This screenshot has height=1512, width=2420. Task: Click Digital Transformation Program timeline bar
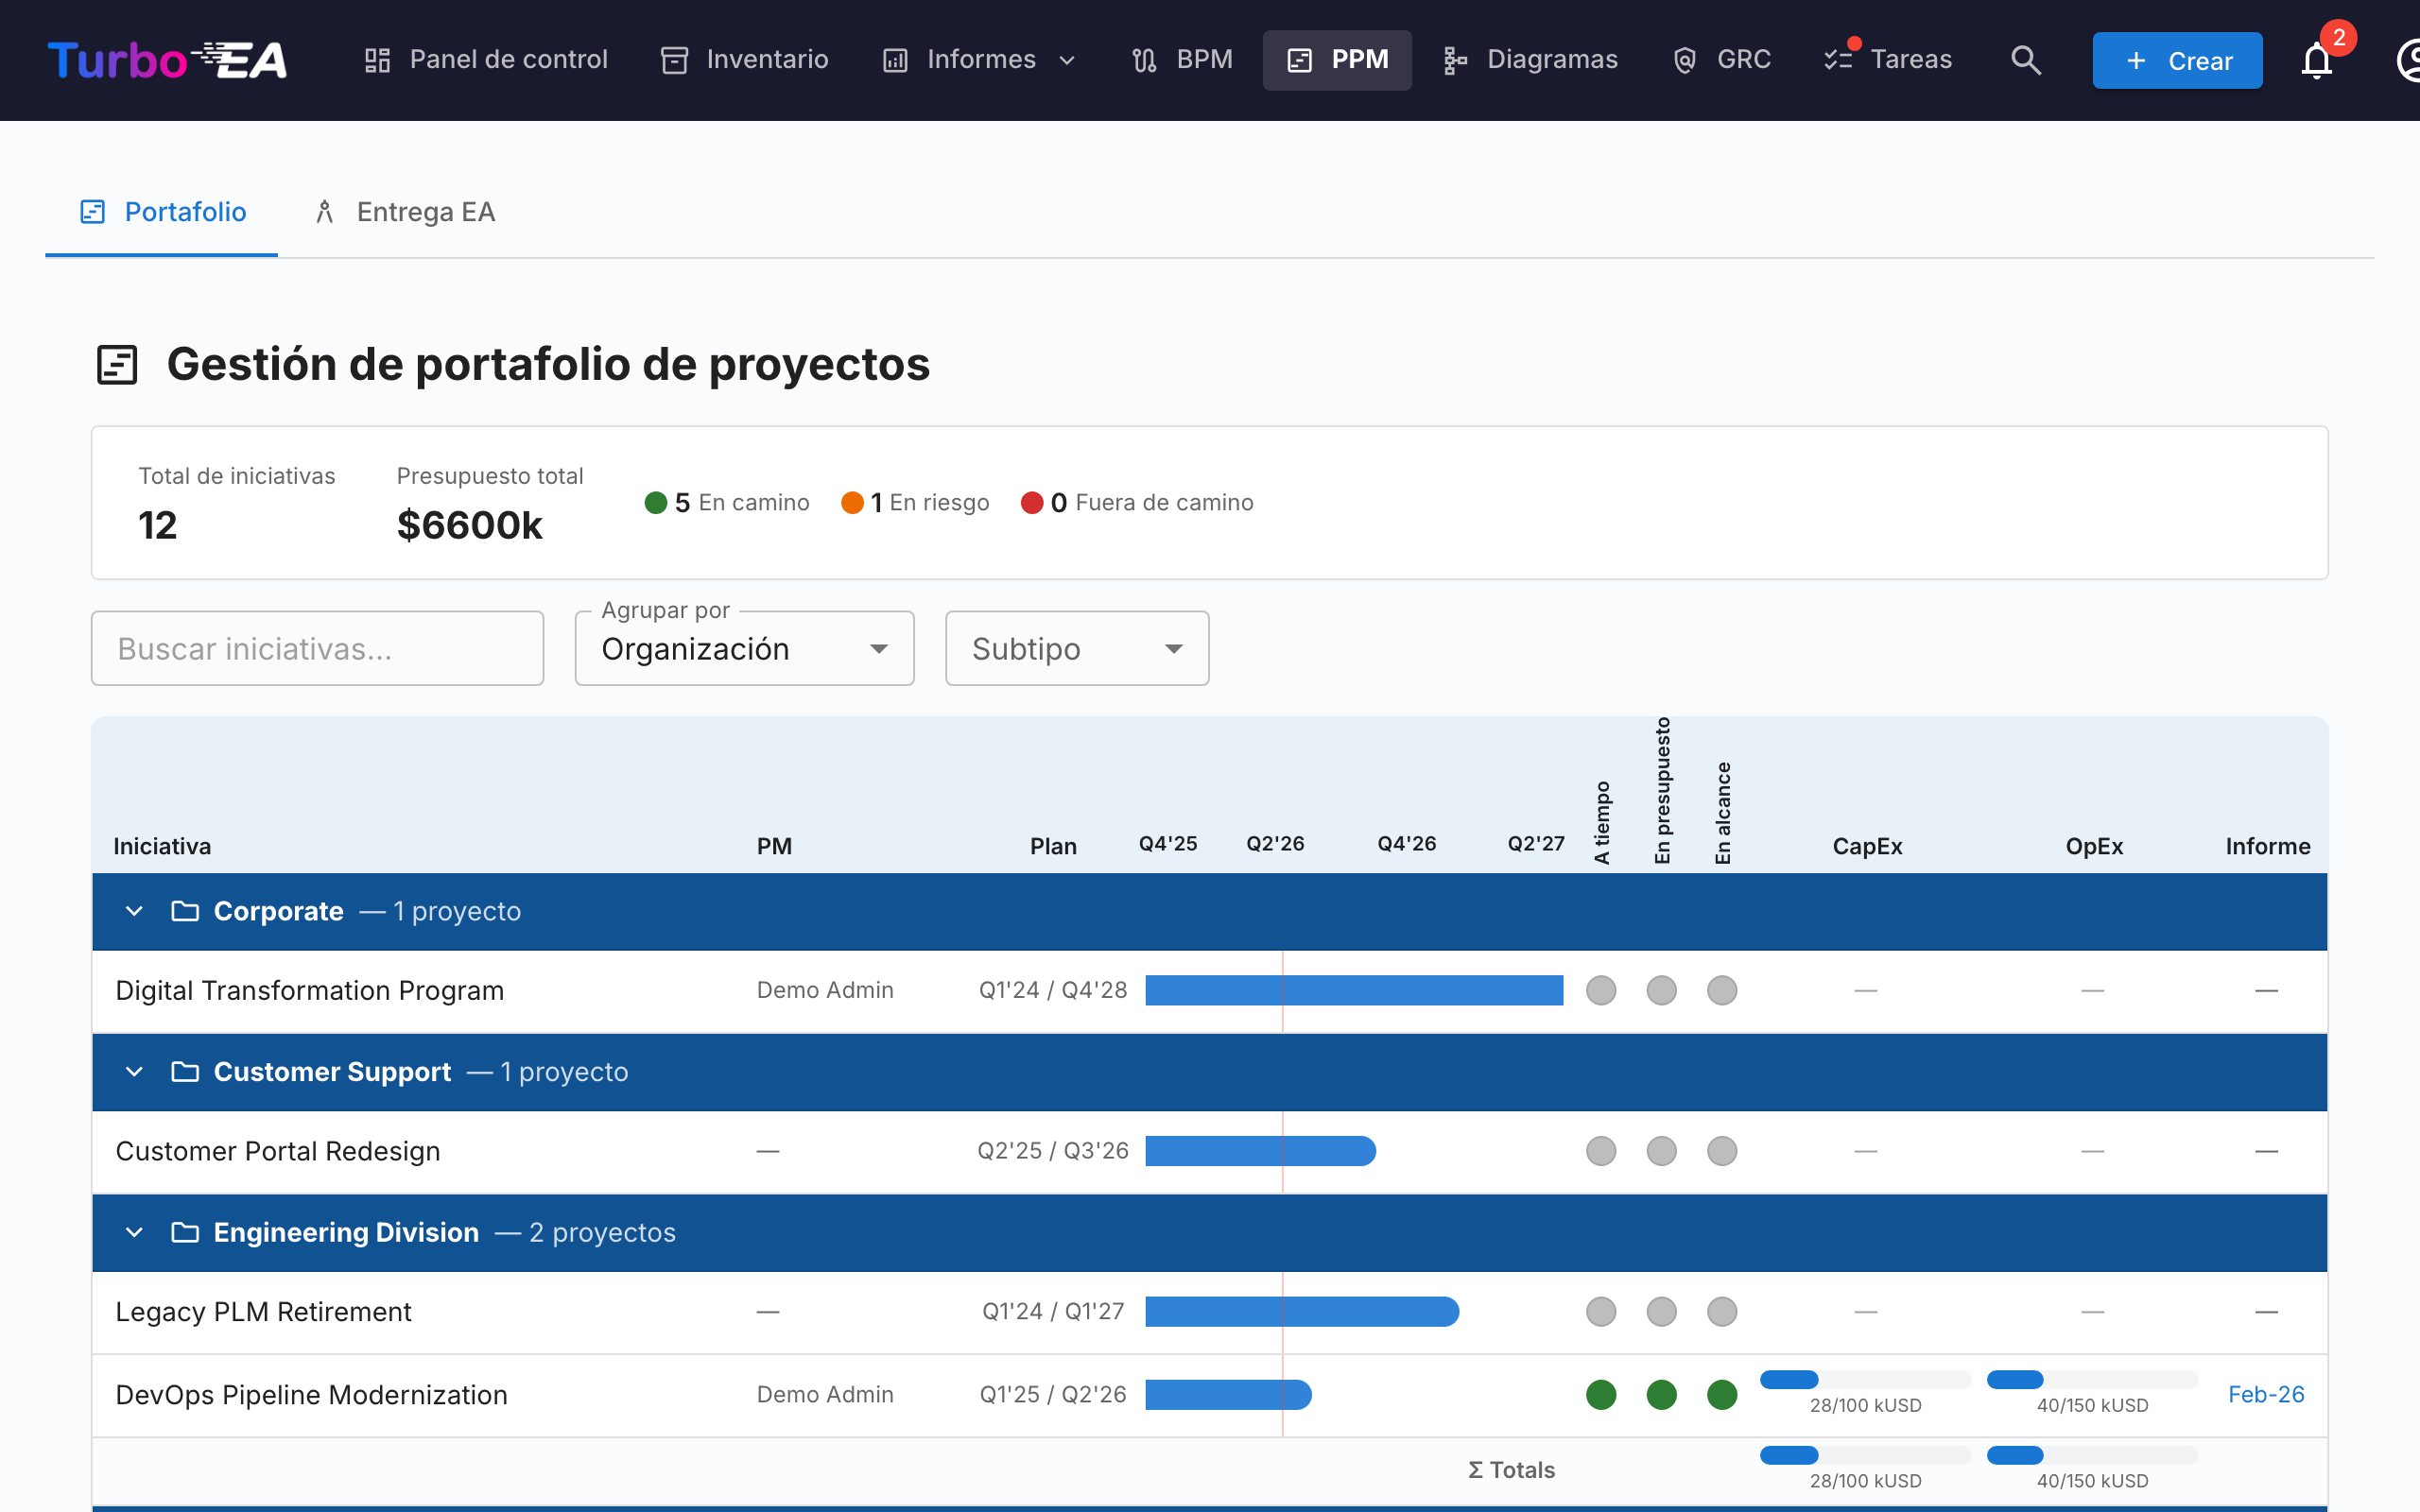1354,990
